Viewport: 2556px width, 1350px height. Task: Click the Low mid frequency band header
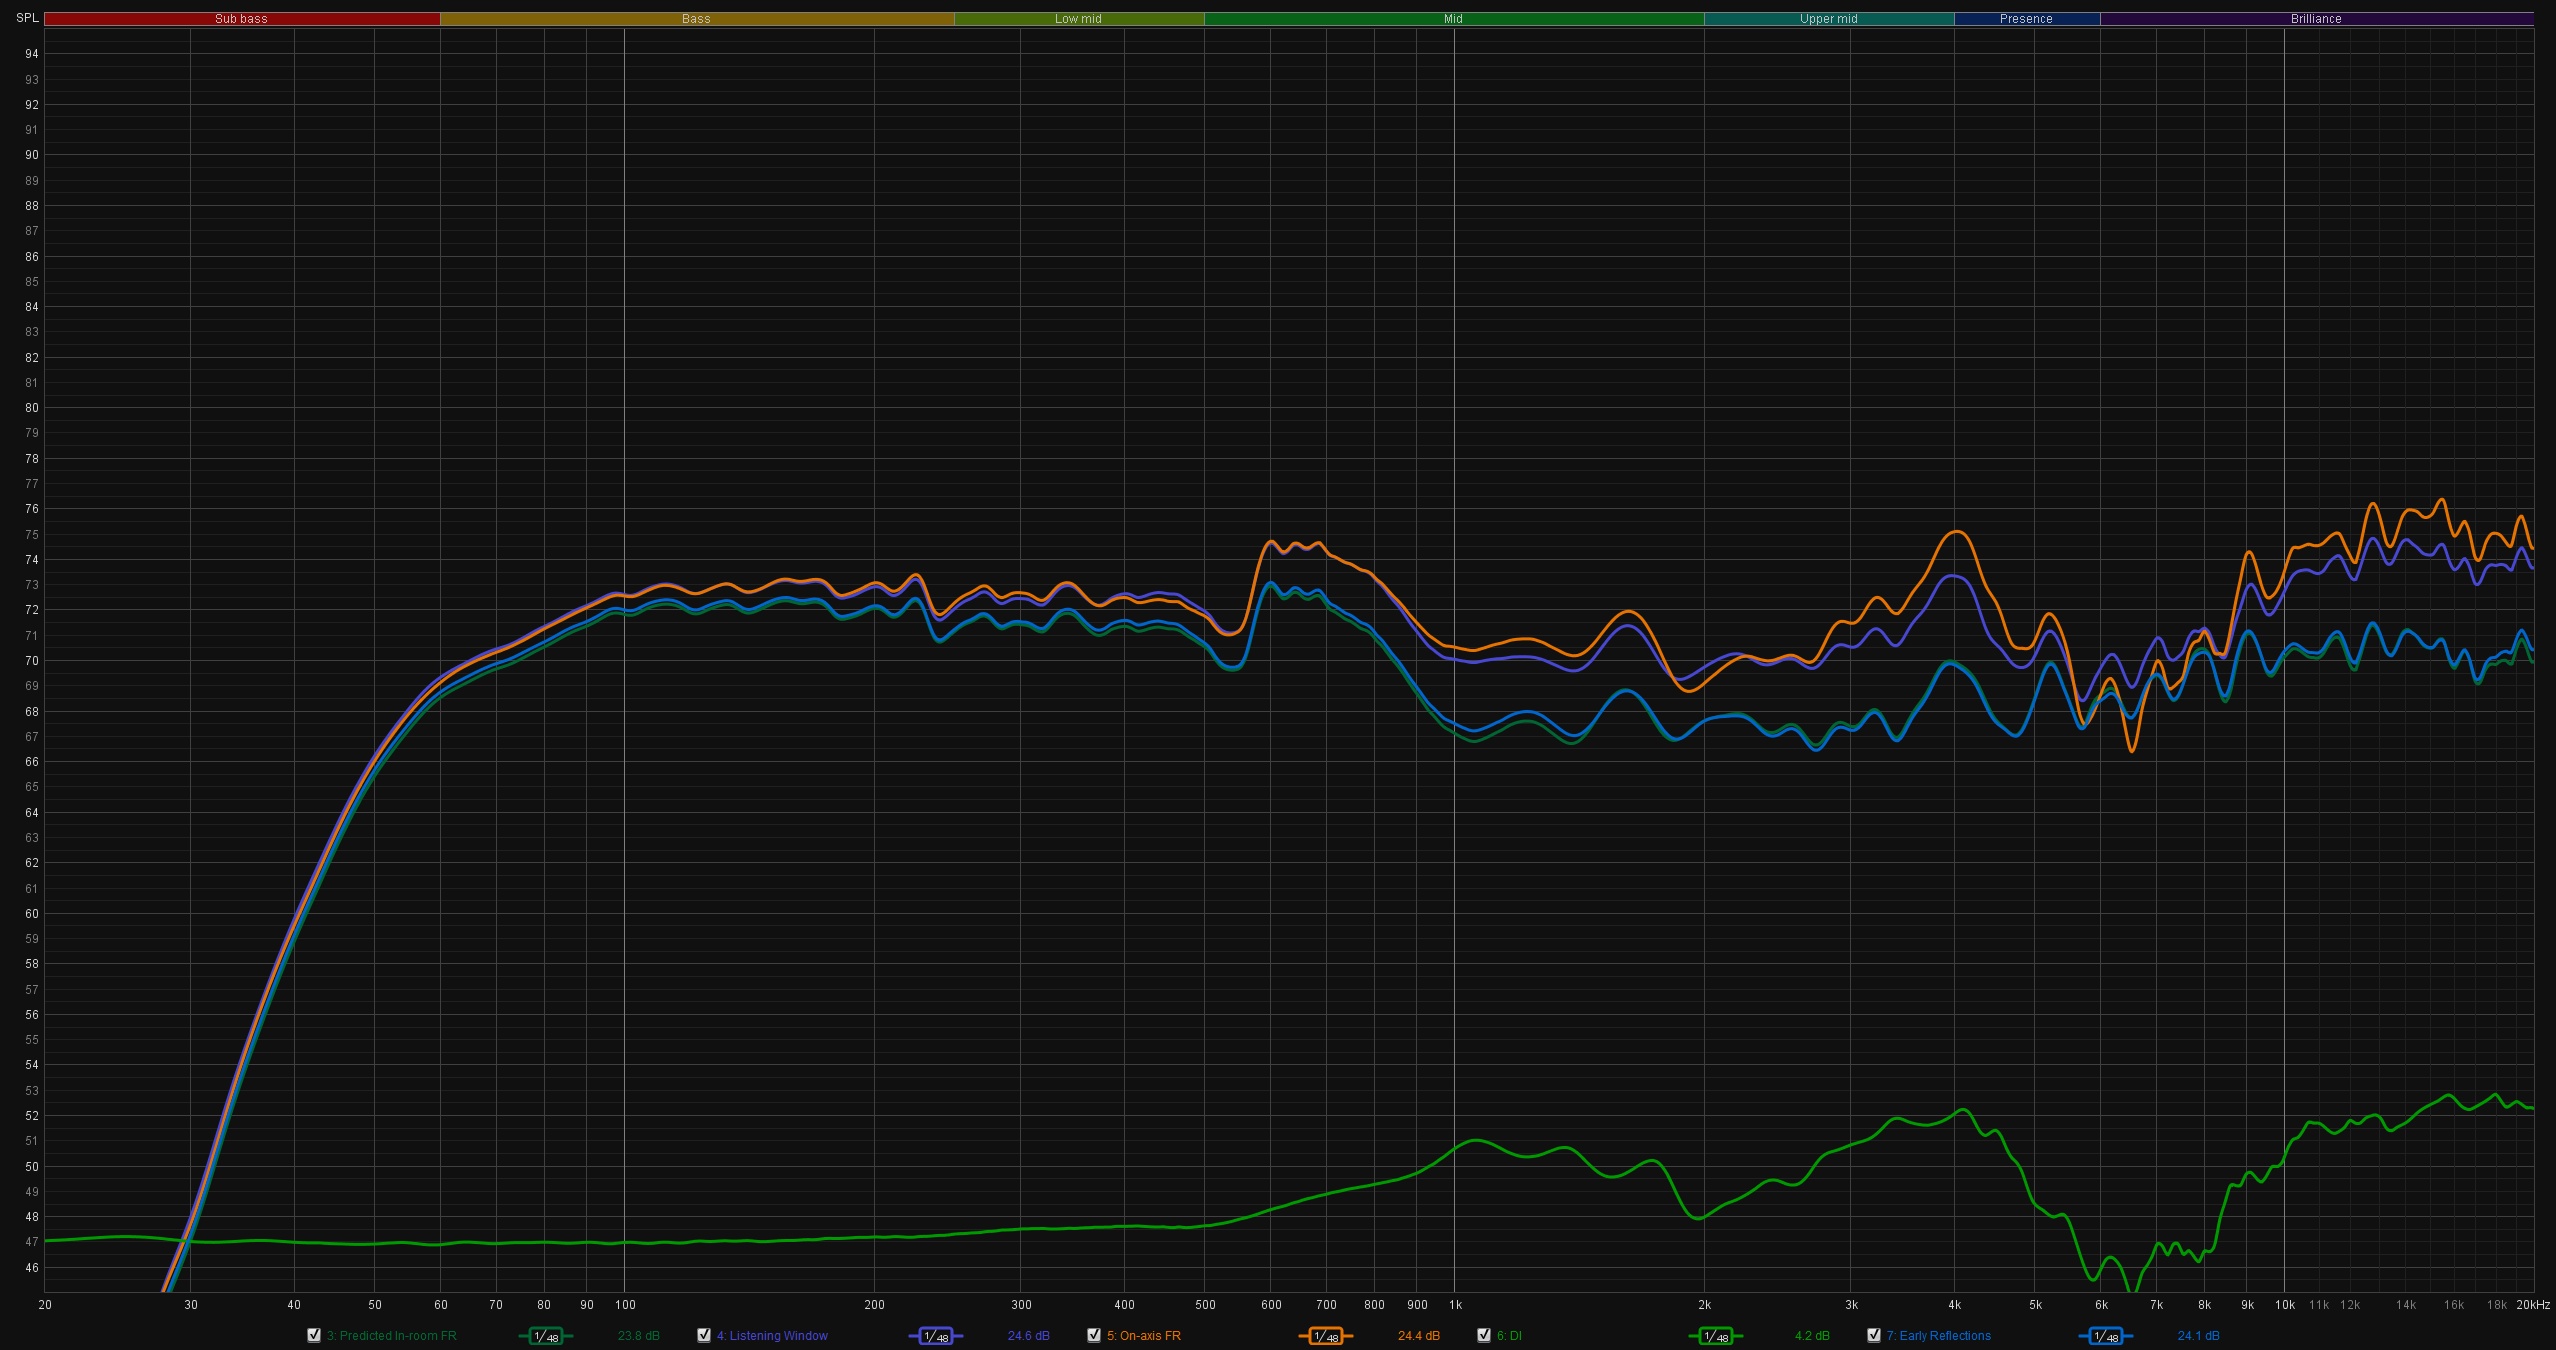point(1079,19)
